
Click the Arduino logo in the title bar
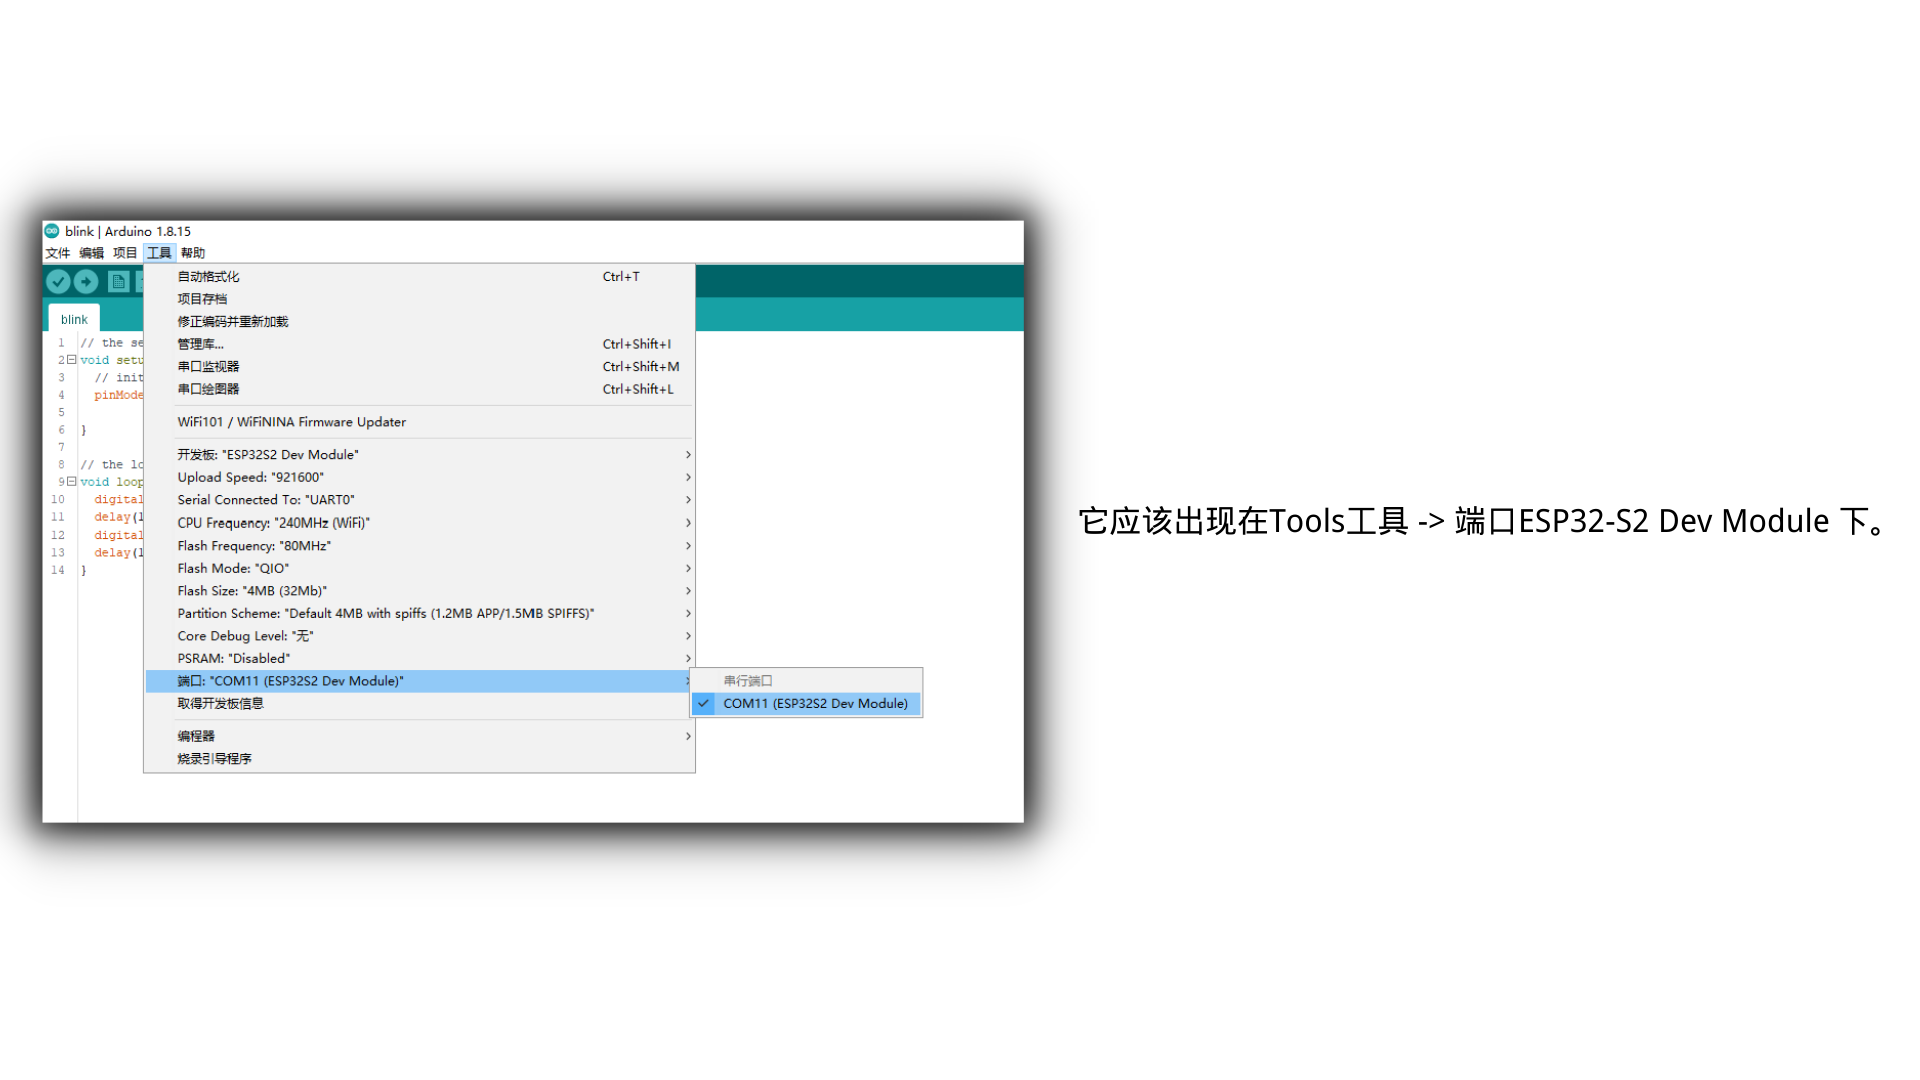coord(52,231)
